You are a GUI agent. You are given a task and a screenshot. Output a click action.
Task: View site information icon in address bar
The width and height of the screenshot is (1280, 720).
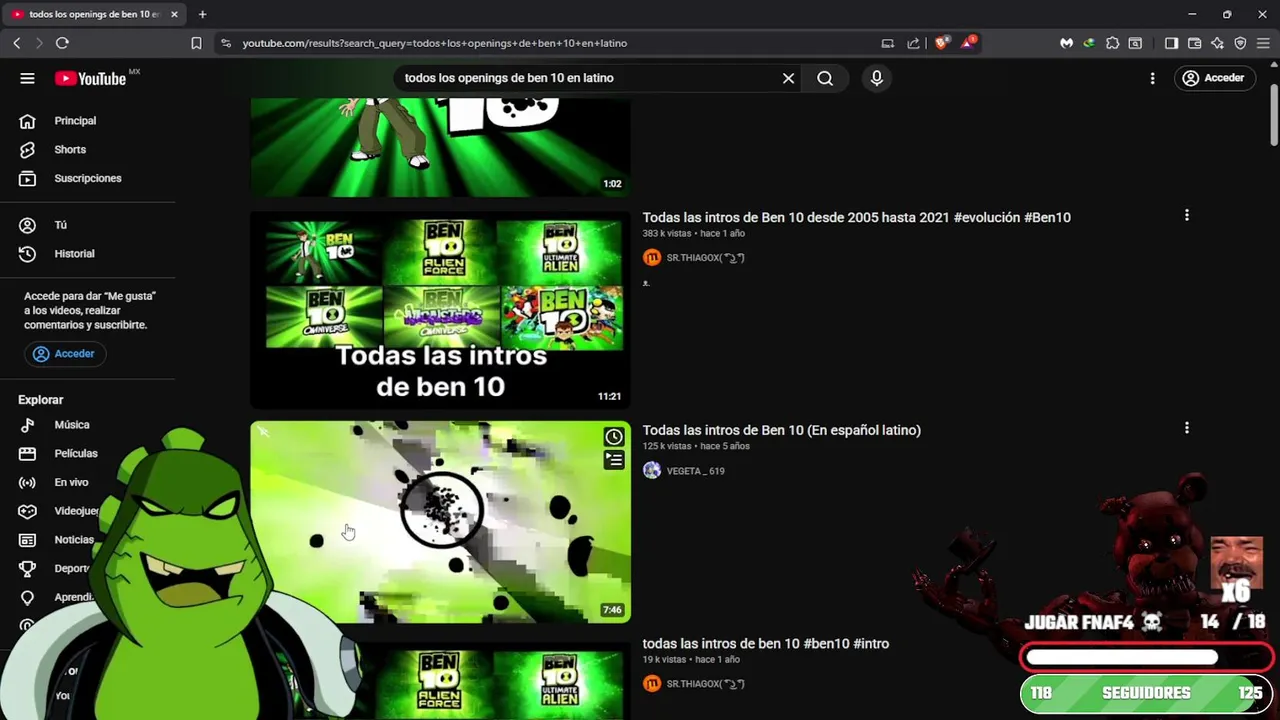click(x=226, y=43)
